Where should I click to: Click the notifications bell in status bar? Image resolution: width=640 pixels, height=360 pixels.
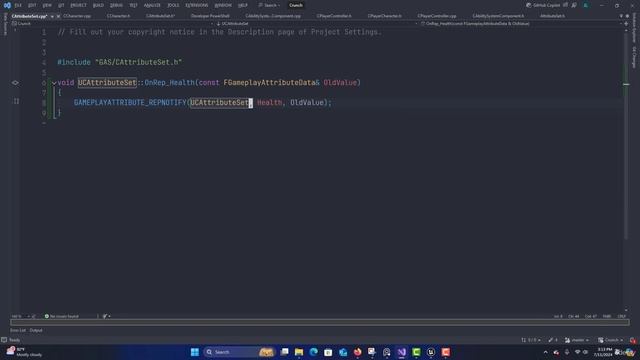click(633, 340)
